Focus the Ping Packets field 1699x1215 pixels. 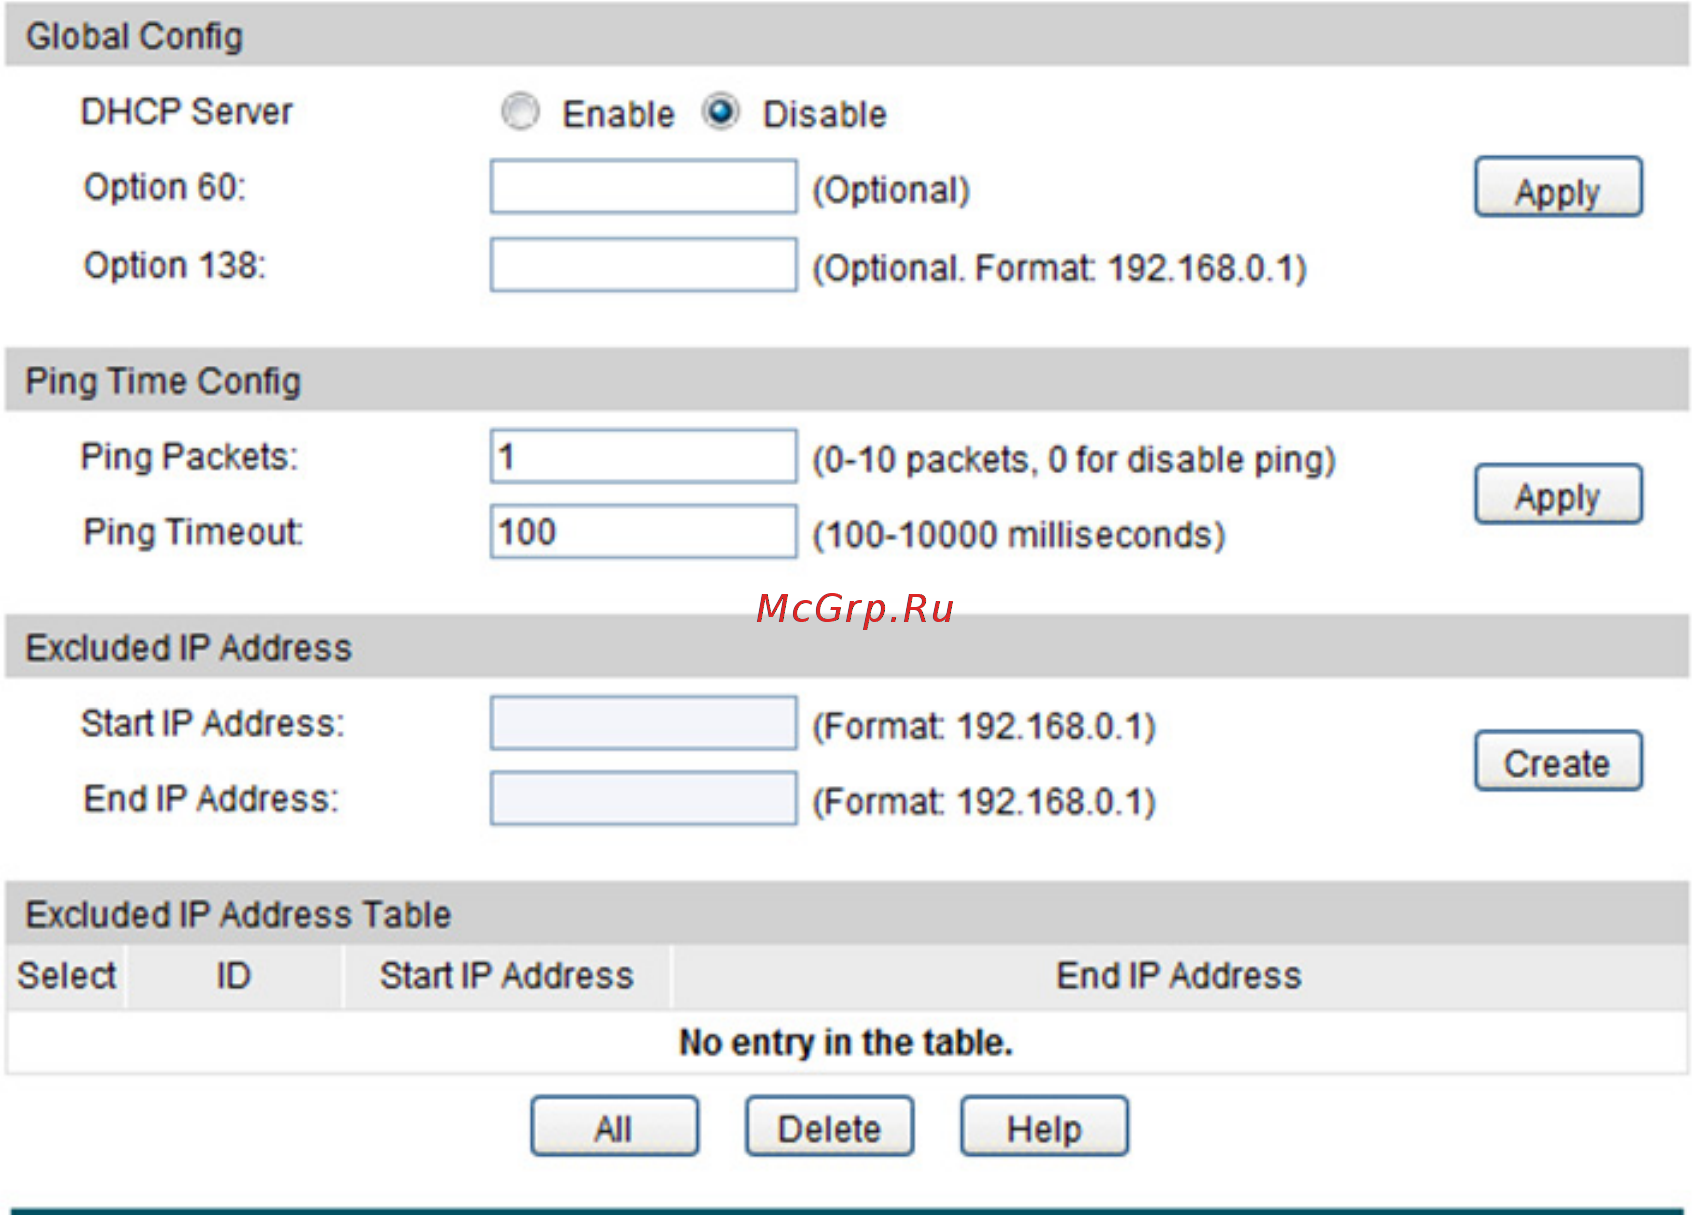pos(643,457)
